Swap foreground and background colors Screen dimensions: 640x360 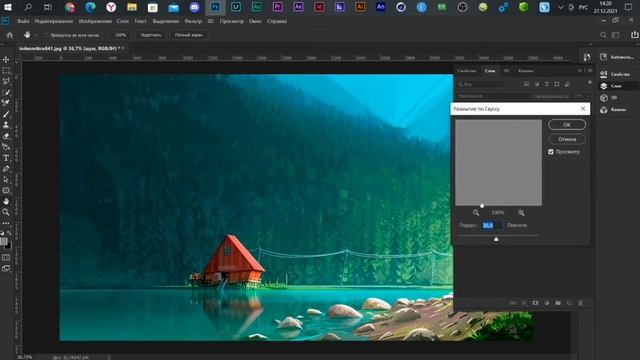coord(9,233)
